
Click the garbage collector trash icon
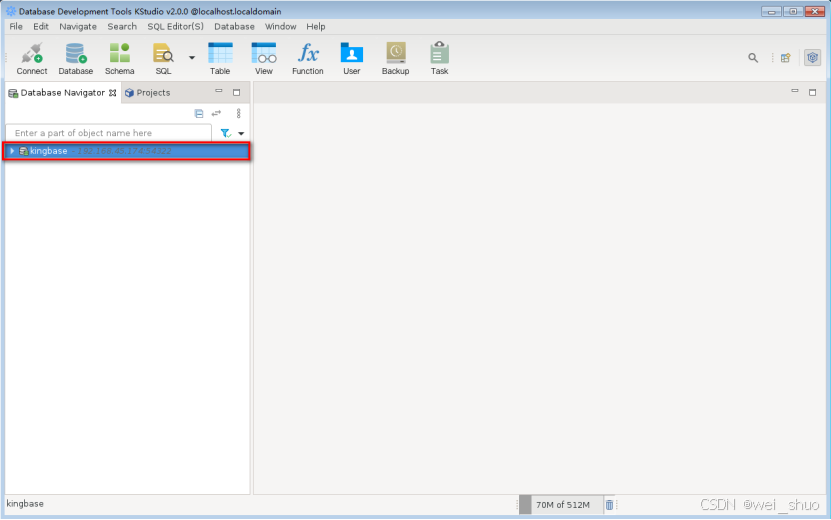(609, 505)
